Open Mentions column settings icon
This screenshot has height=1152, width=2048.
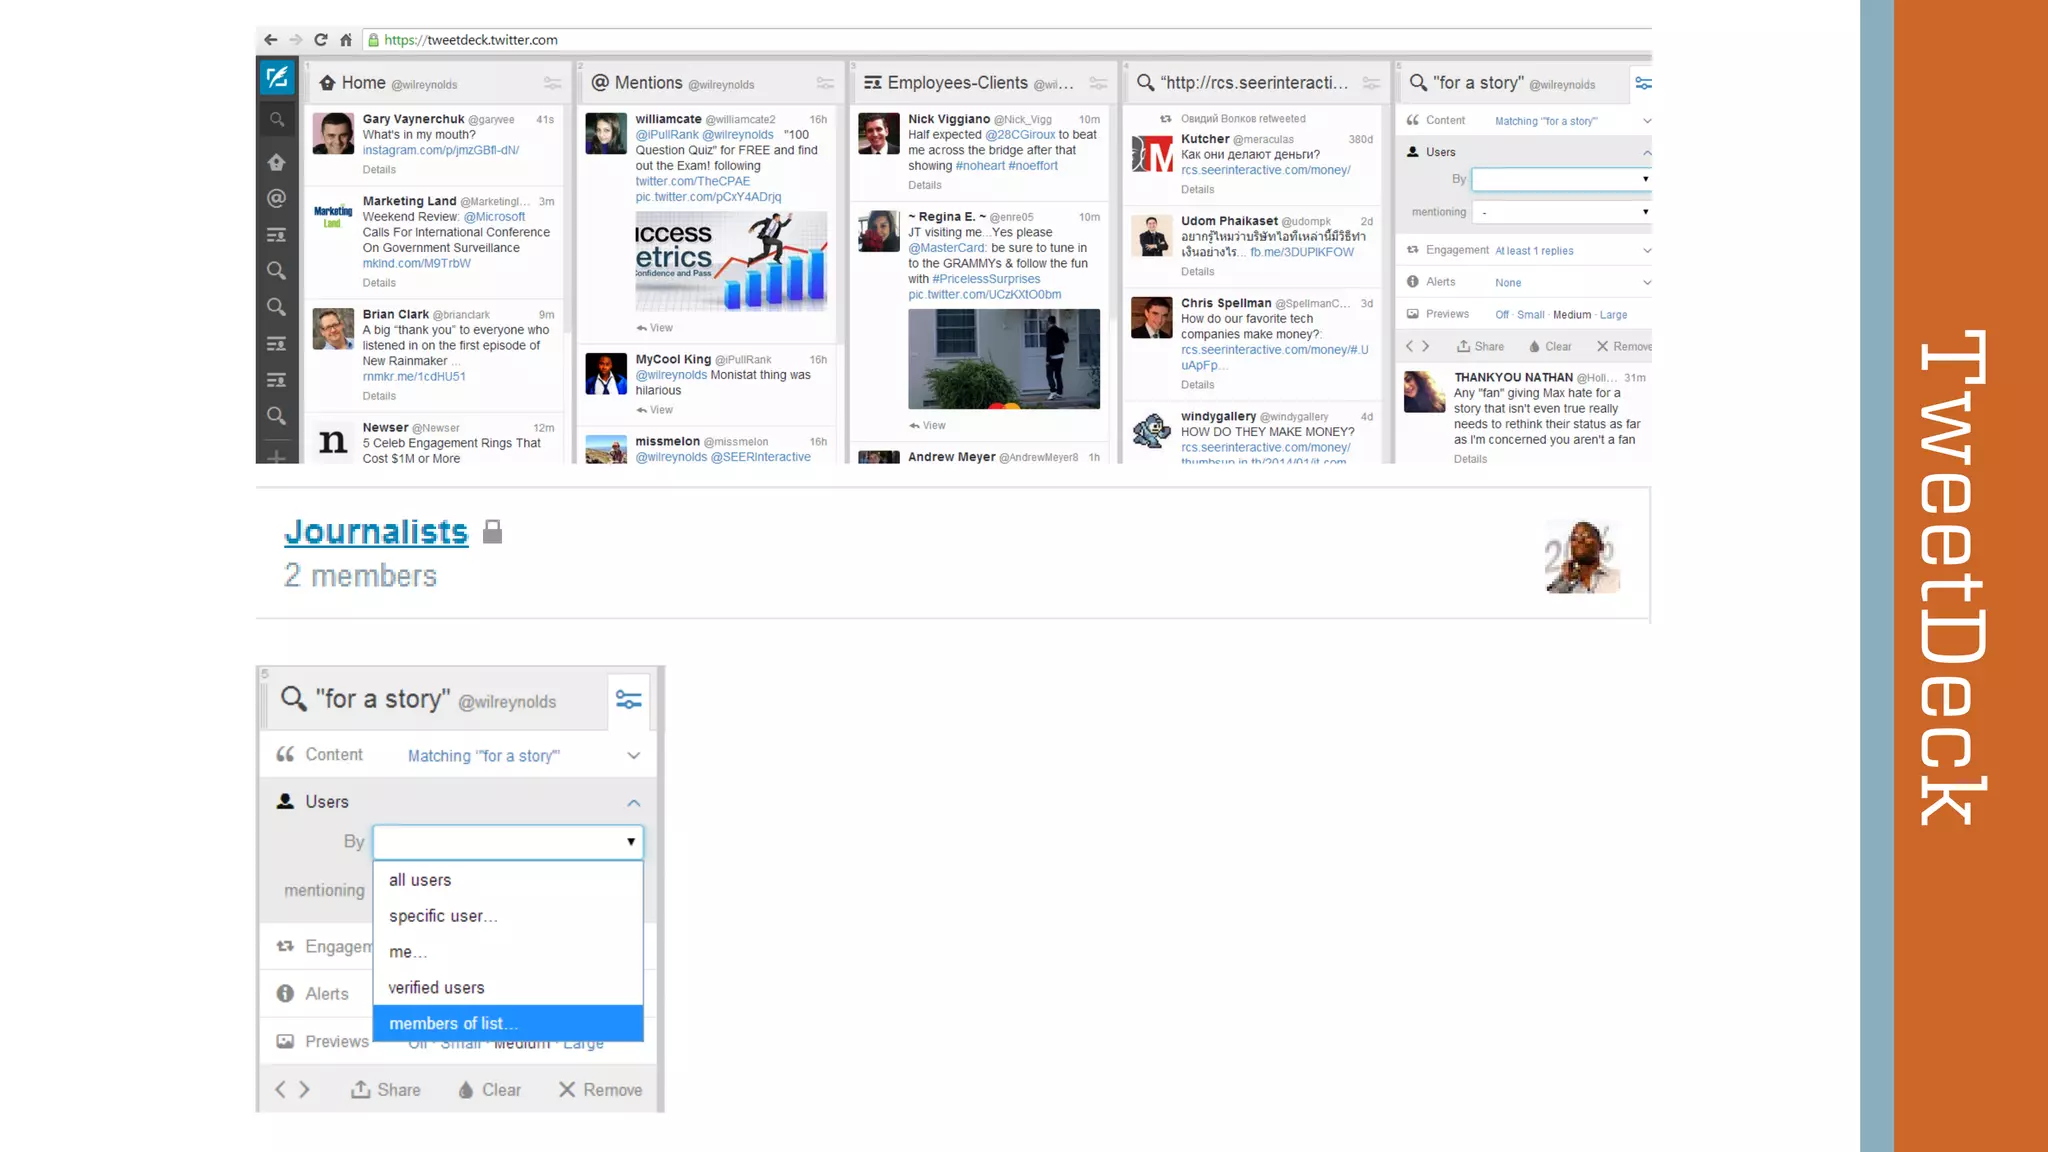click(825, 83)
